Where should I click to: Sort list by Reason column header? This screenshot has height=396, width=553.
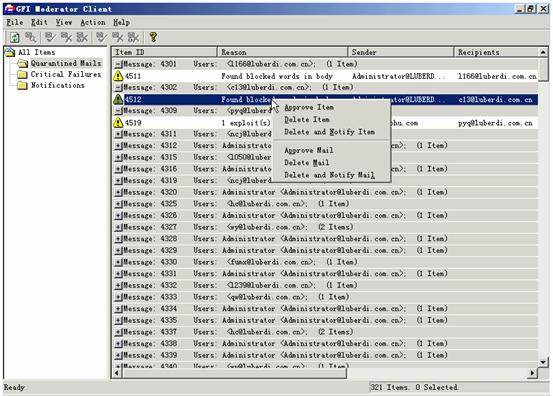(x=283, y=52)
